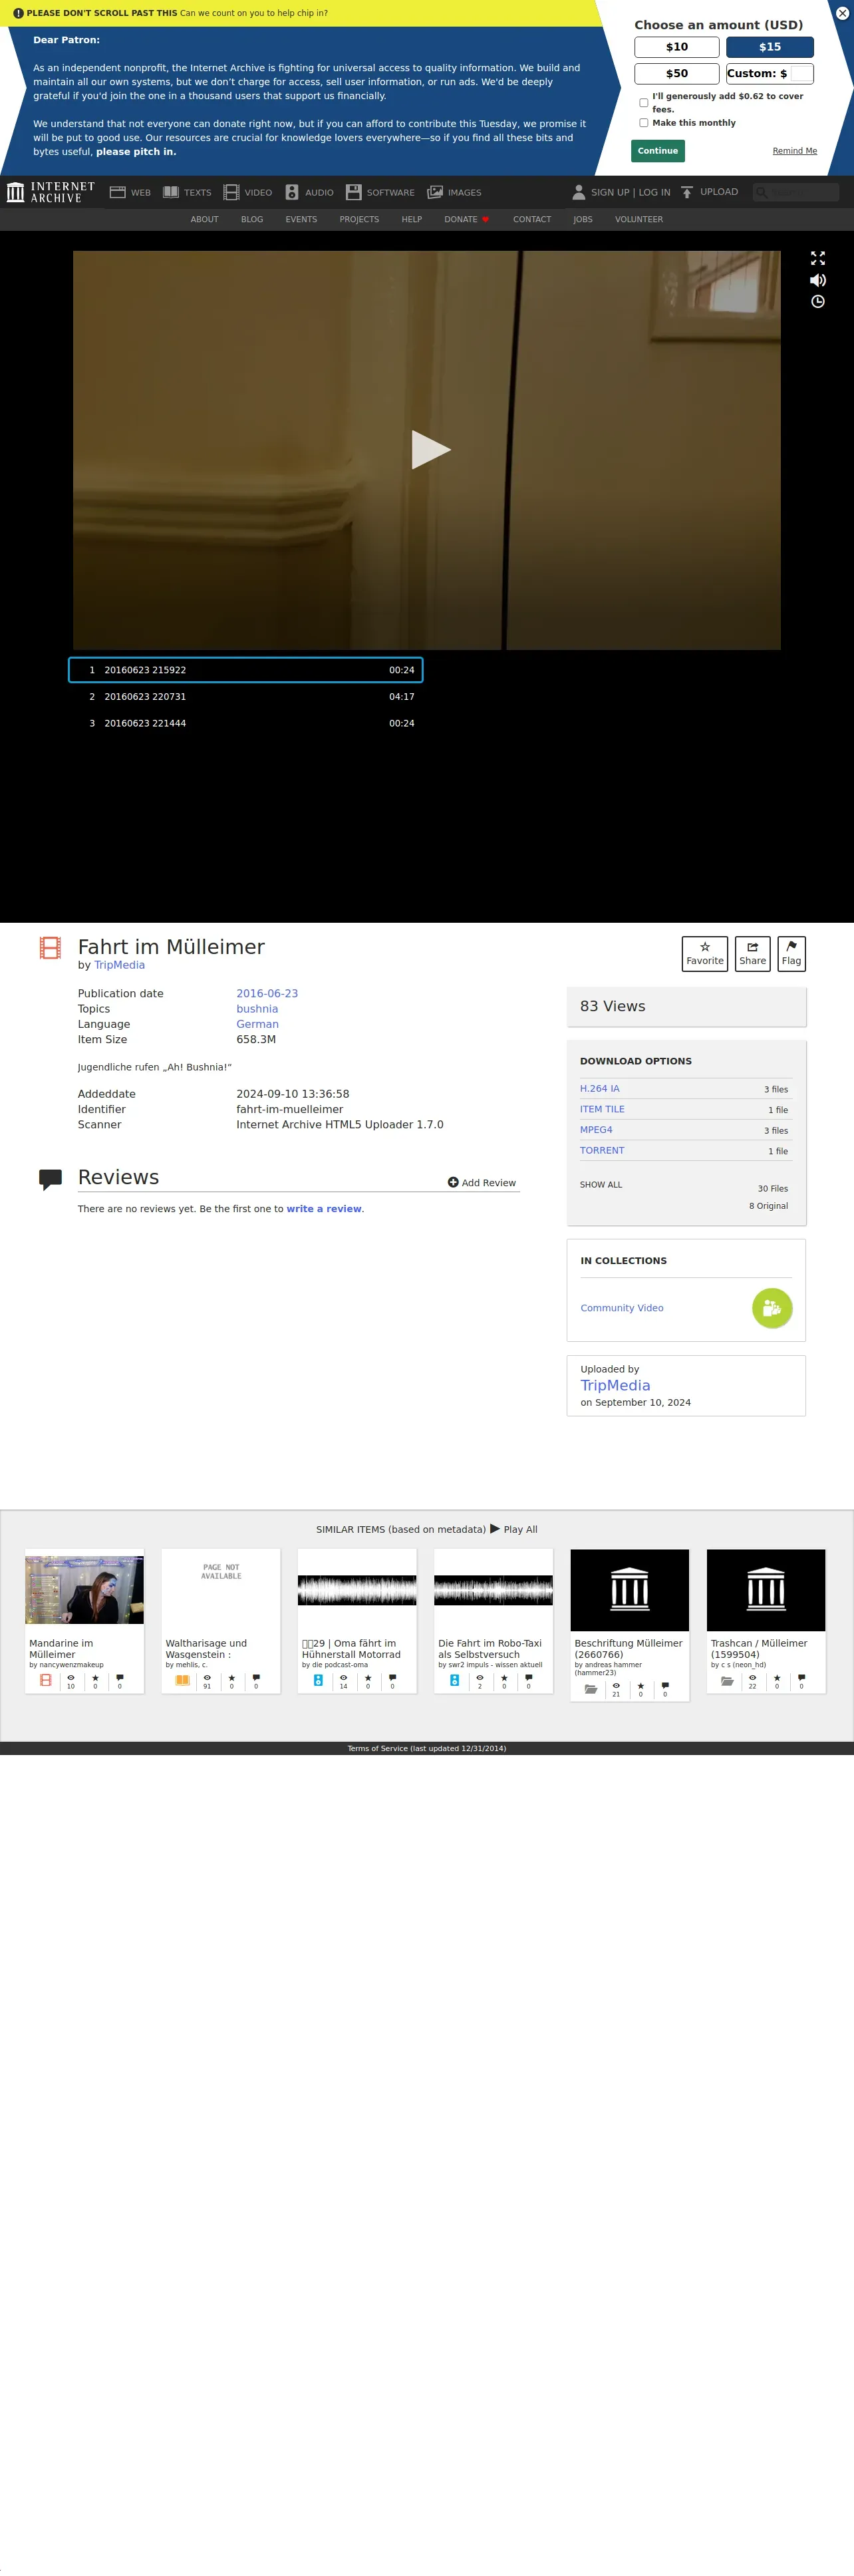Image resolution: width=854 pixels, height=2576 pixels.
Task: Open the TripMedia author link under title
Action: tap(120, 966)
